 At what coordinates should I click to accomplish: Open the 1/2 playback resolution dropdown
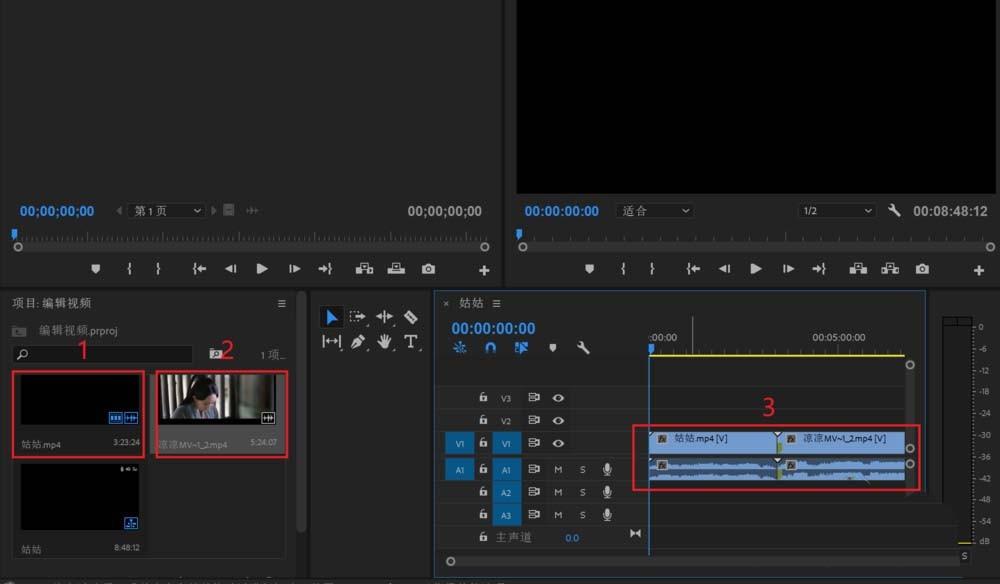(837, 210)
